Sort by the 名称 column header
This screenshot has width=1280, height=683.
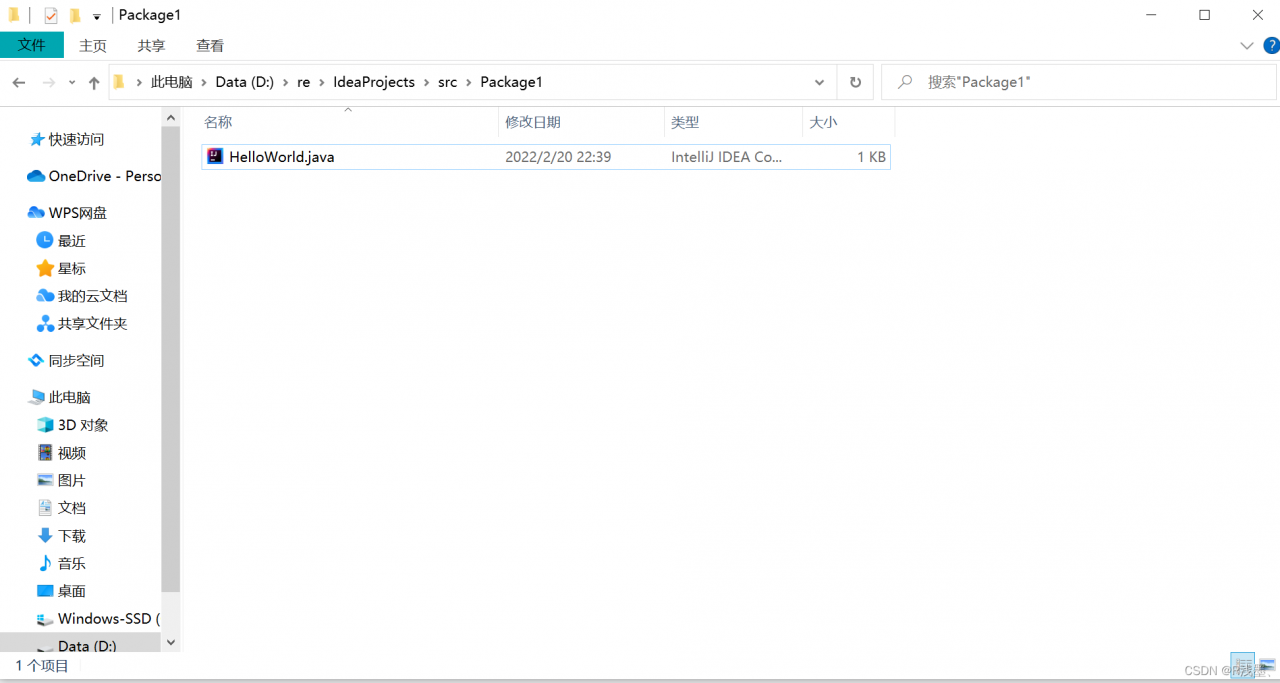click(x=348, y=122)
